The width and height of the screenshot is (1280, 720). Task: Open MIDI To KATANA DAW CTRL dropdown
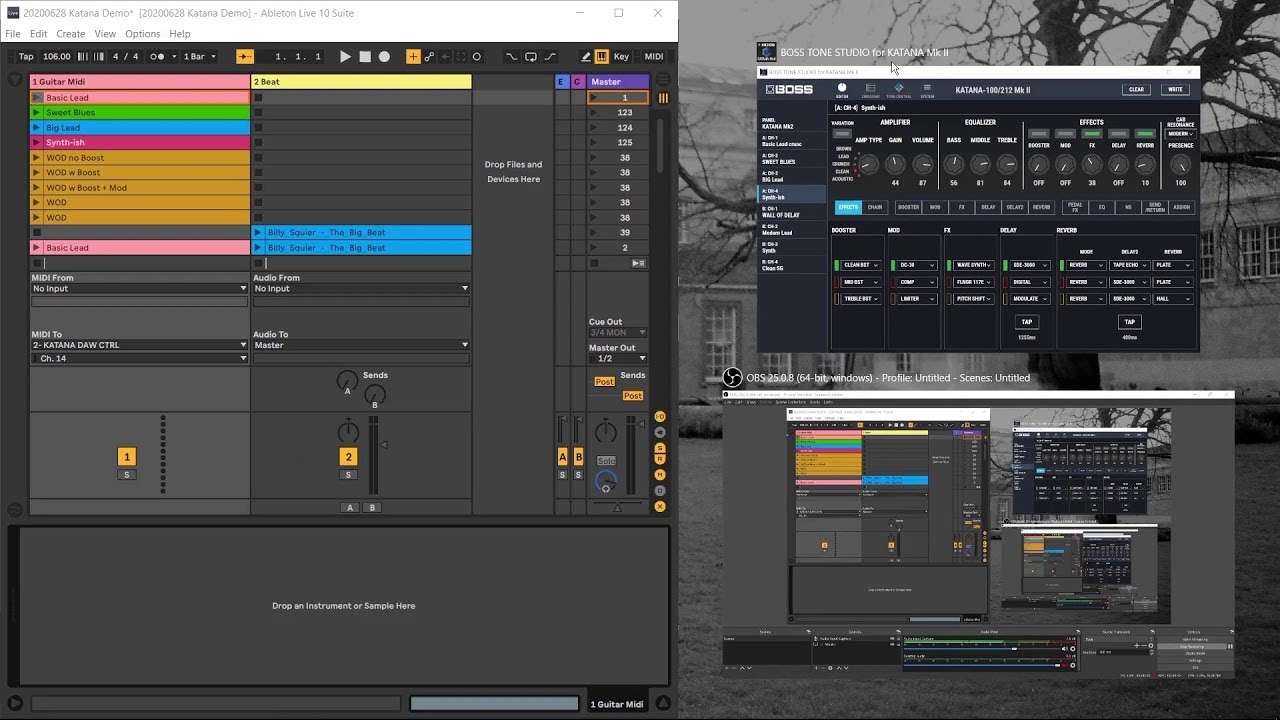(x=139, y=345)
